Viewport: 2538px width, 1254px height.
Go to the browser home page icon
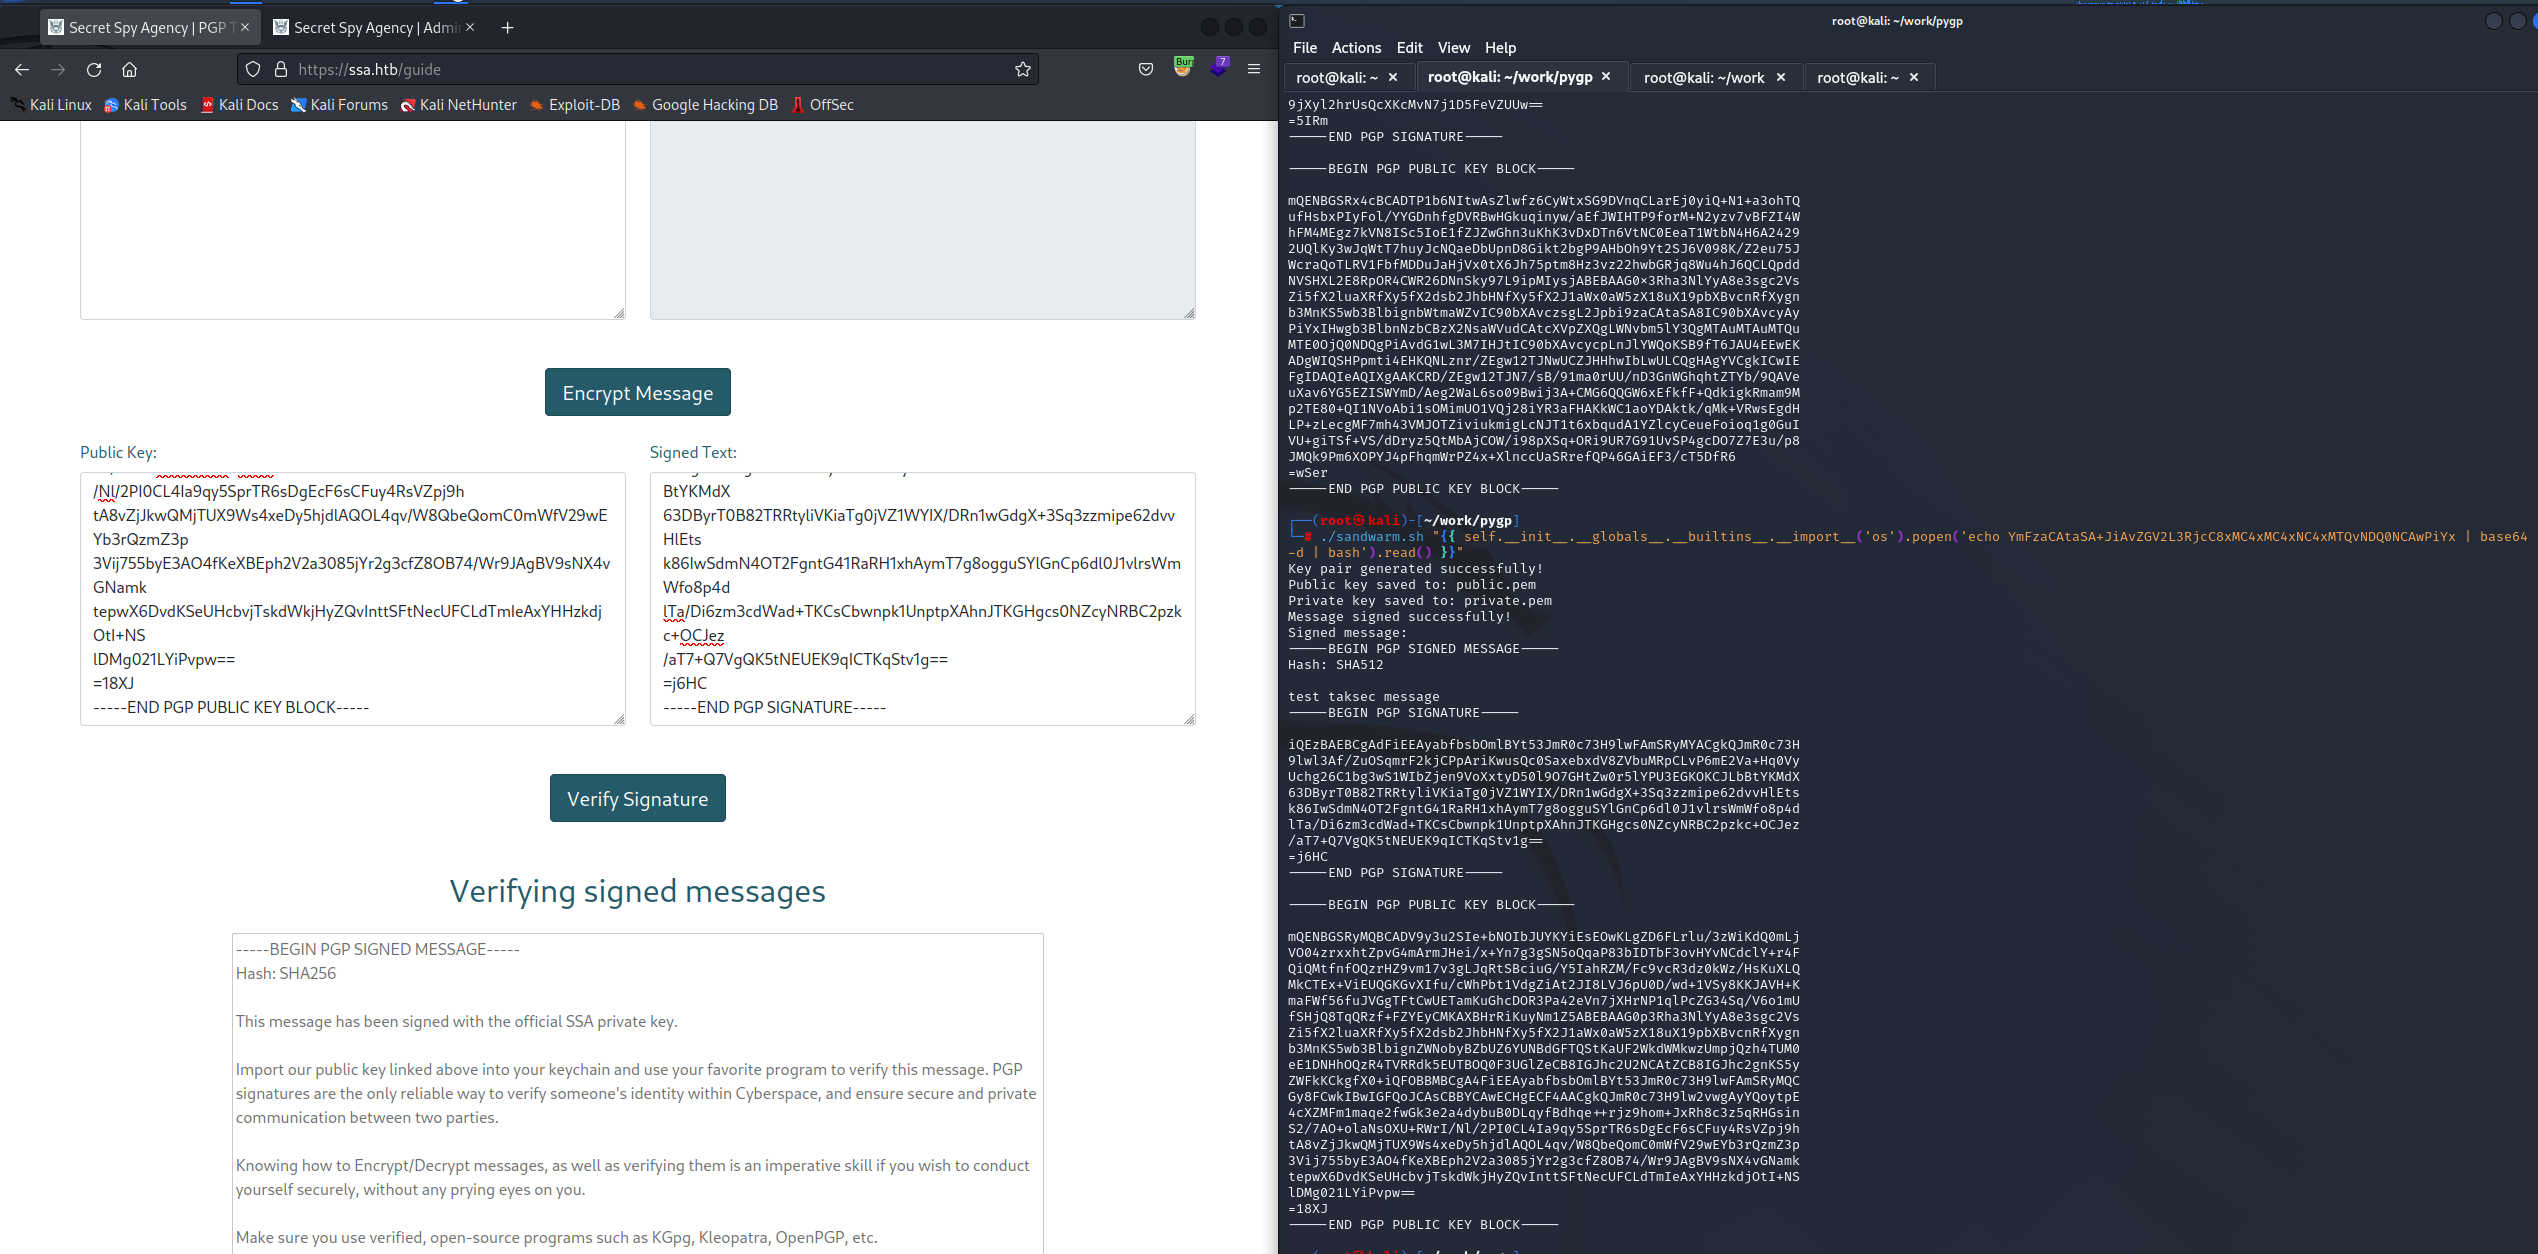click(129, 69)
